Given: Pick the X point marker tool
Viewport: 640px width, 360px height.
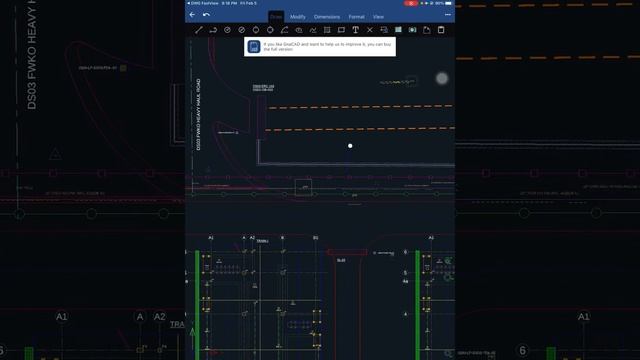Looking at the screenshot, I should point(370,30).
